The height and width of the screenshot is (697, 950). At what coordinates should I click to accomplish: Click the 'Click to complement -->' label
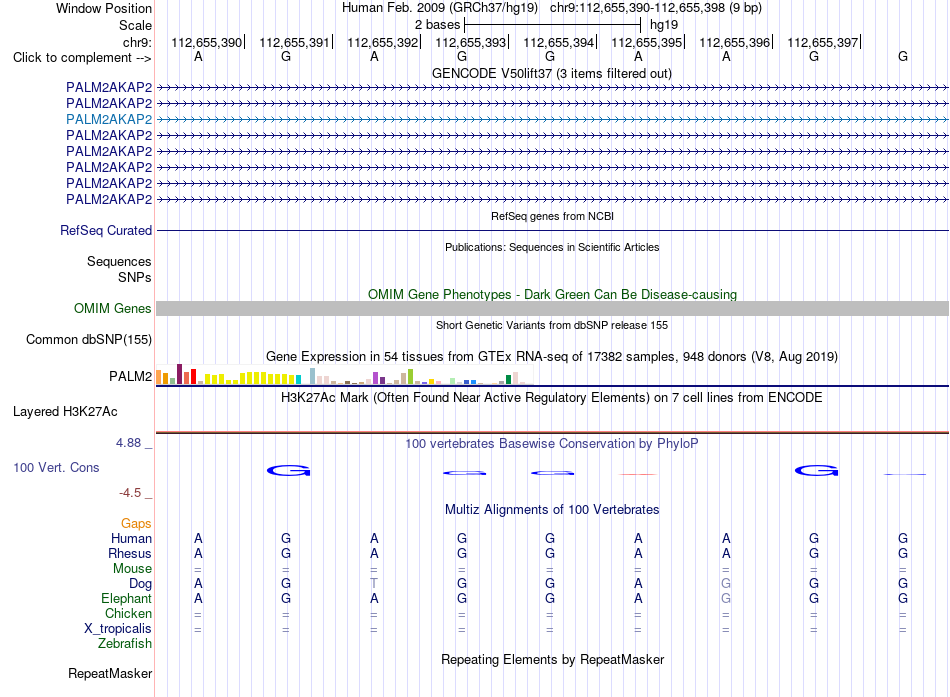tap(82, 58)
